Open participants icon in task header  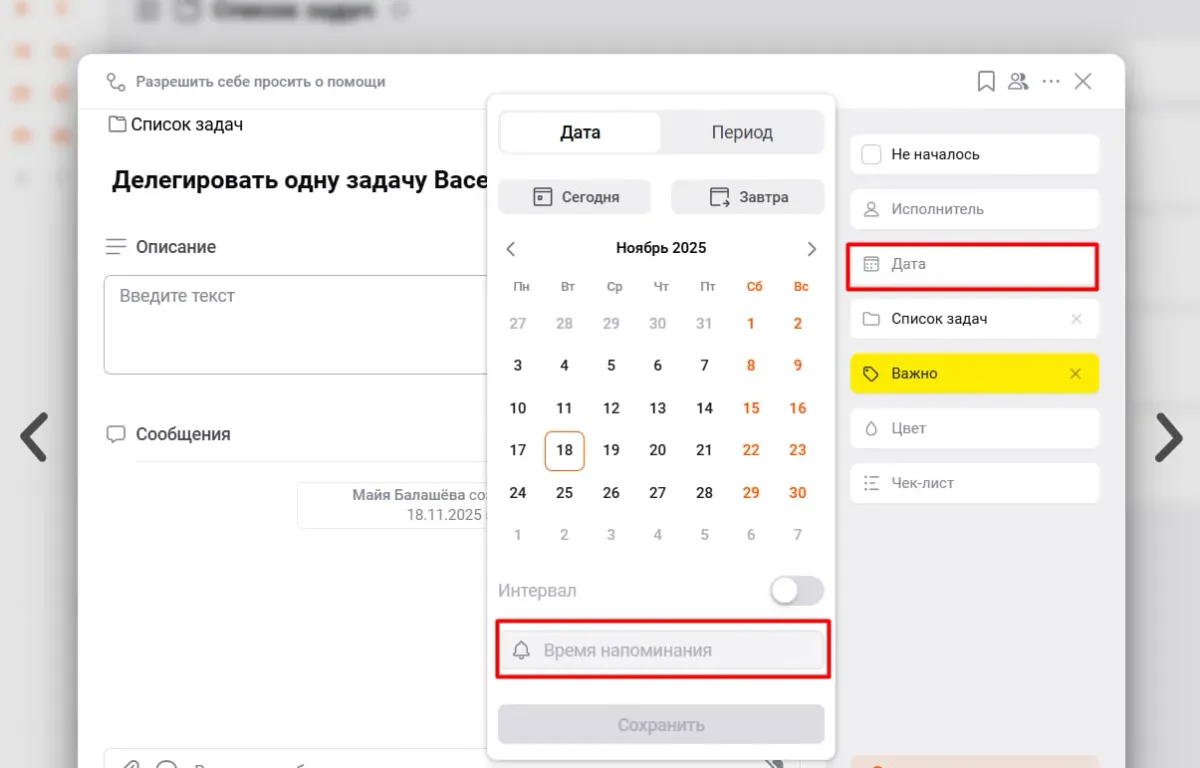click(1018, 82)
